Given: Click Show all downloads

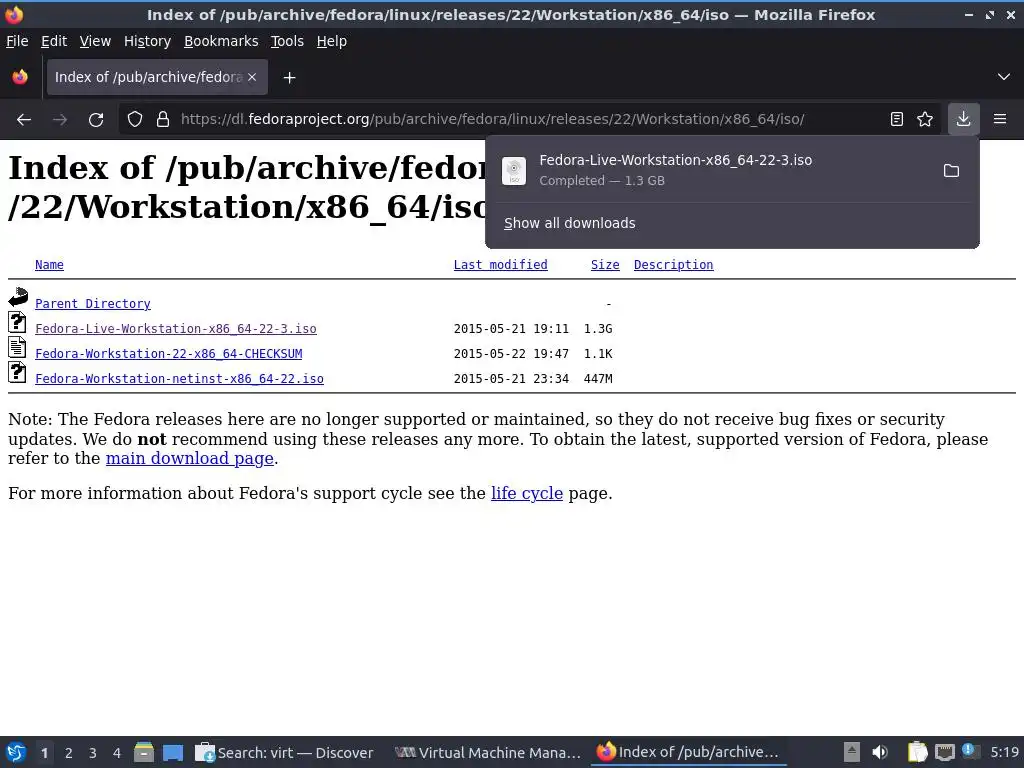Looking at the screenshot, I should (569, 223).
